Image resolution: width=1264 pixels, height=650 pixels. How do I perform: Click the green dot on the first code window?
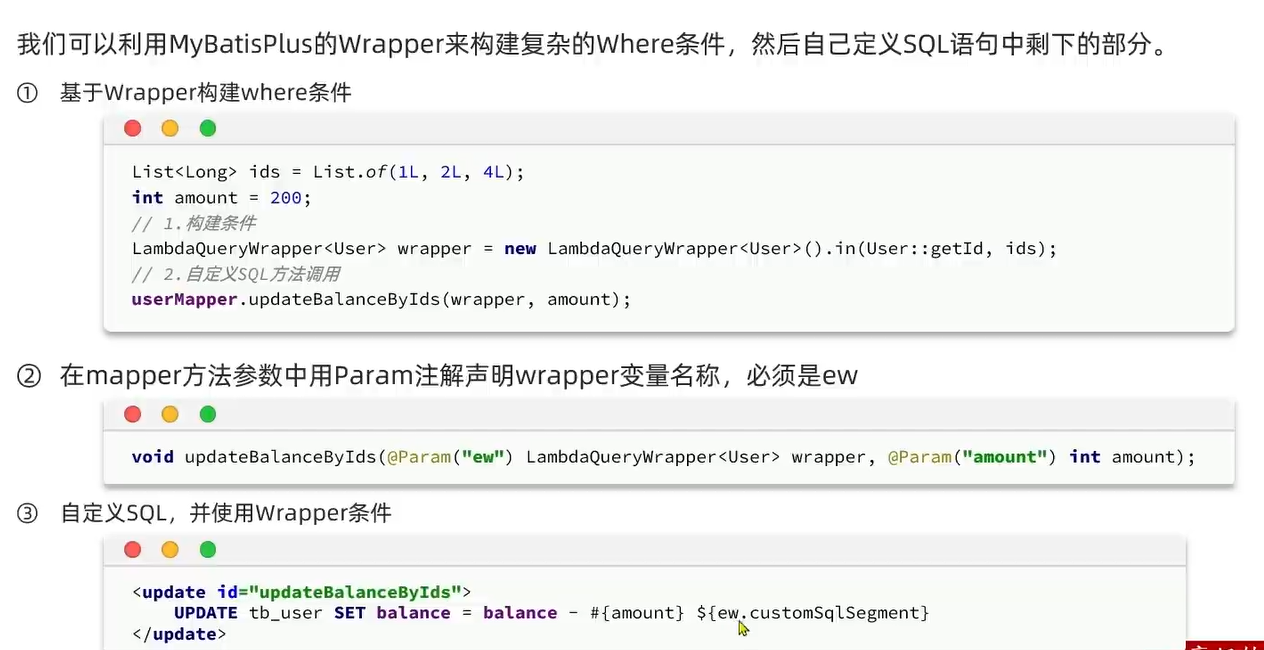click(207, 128)
